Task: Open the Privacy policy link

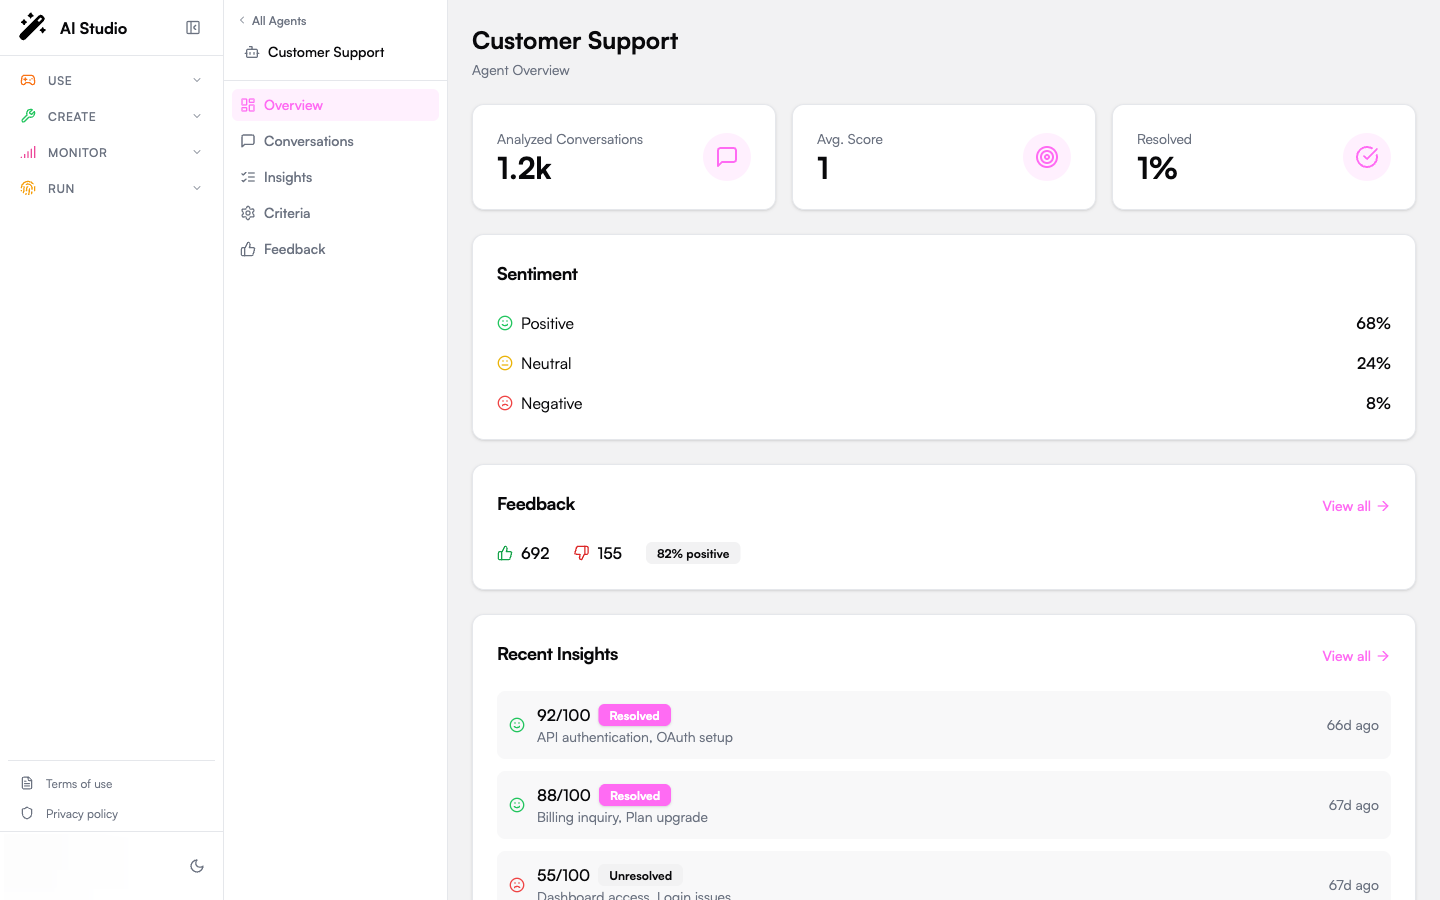Action: pyautogui.click(x=82, y=814)
